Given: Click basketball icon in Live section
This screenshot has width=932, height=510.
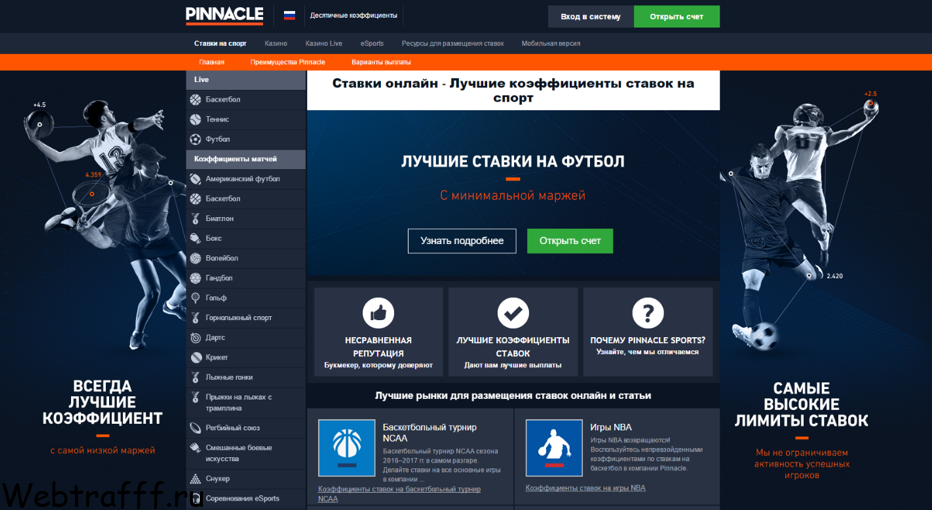Looking at the screenshot, I should pyautogui.click(x=196, y=99).
